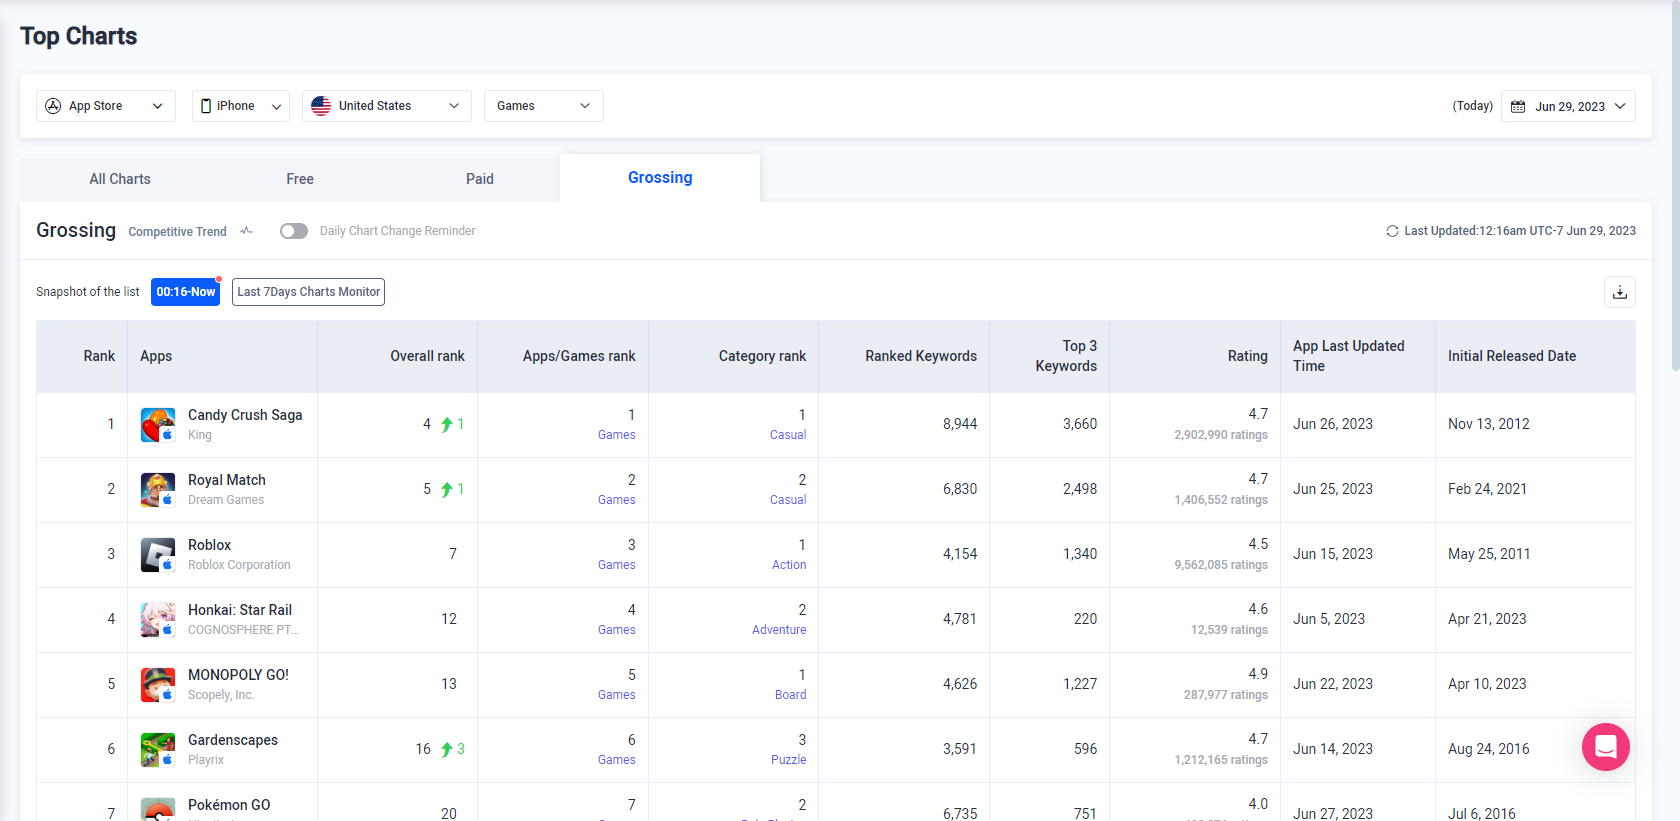Click the Last 7Days Charts Monitor button
This screenshot has height=821, width=1680.
308,292
